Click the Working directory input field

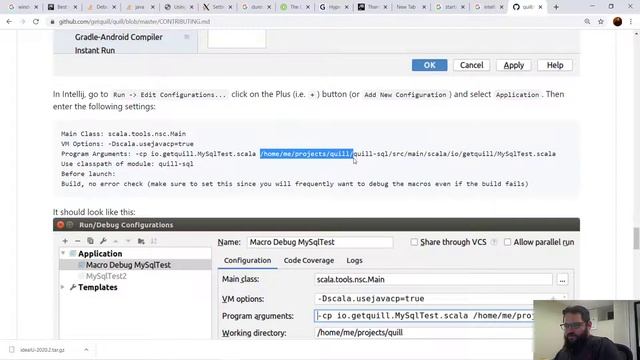(x=424, y=333)
